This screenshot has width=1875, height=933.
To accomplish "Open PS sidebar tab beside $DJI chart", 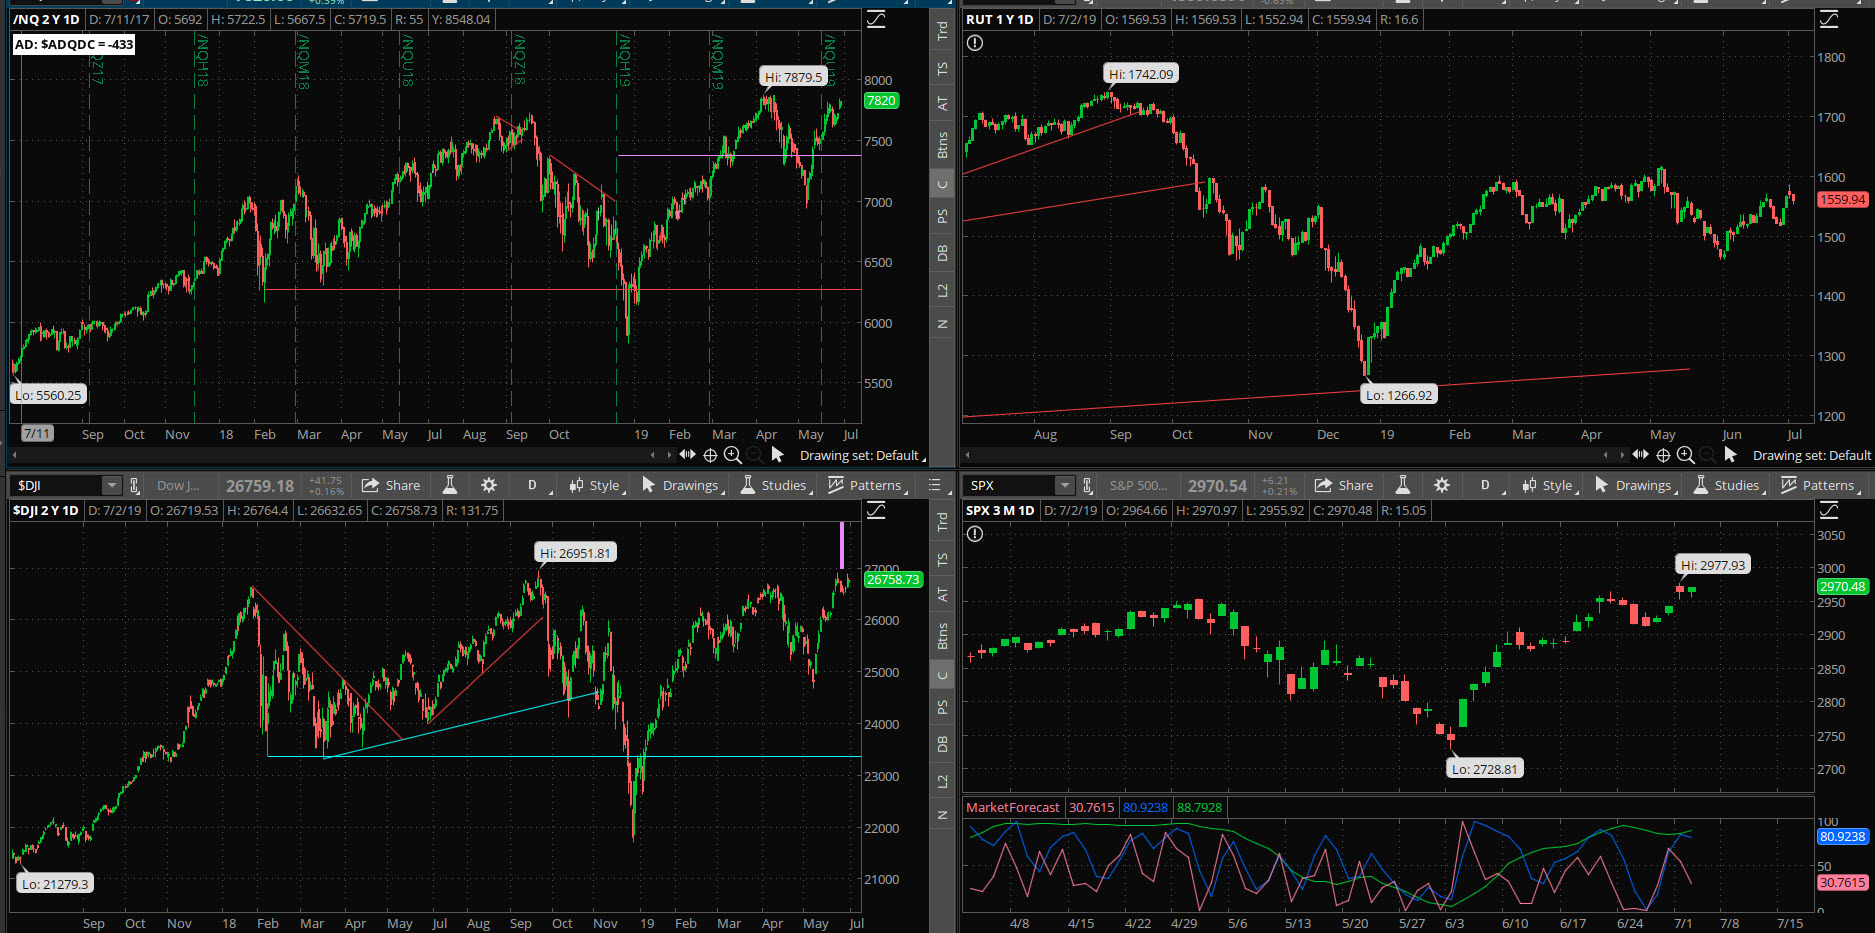I will pyautogui.click(x=942, y=707).
